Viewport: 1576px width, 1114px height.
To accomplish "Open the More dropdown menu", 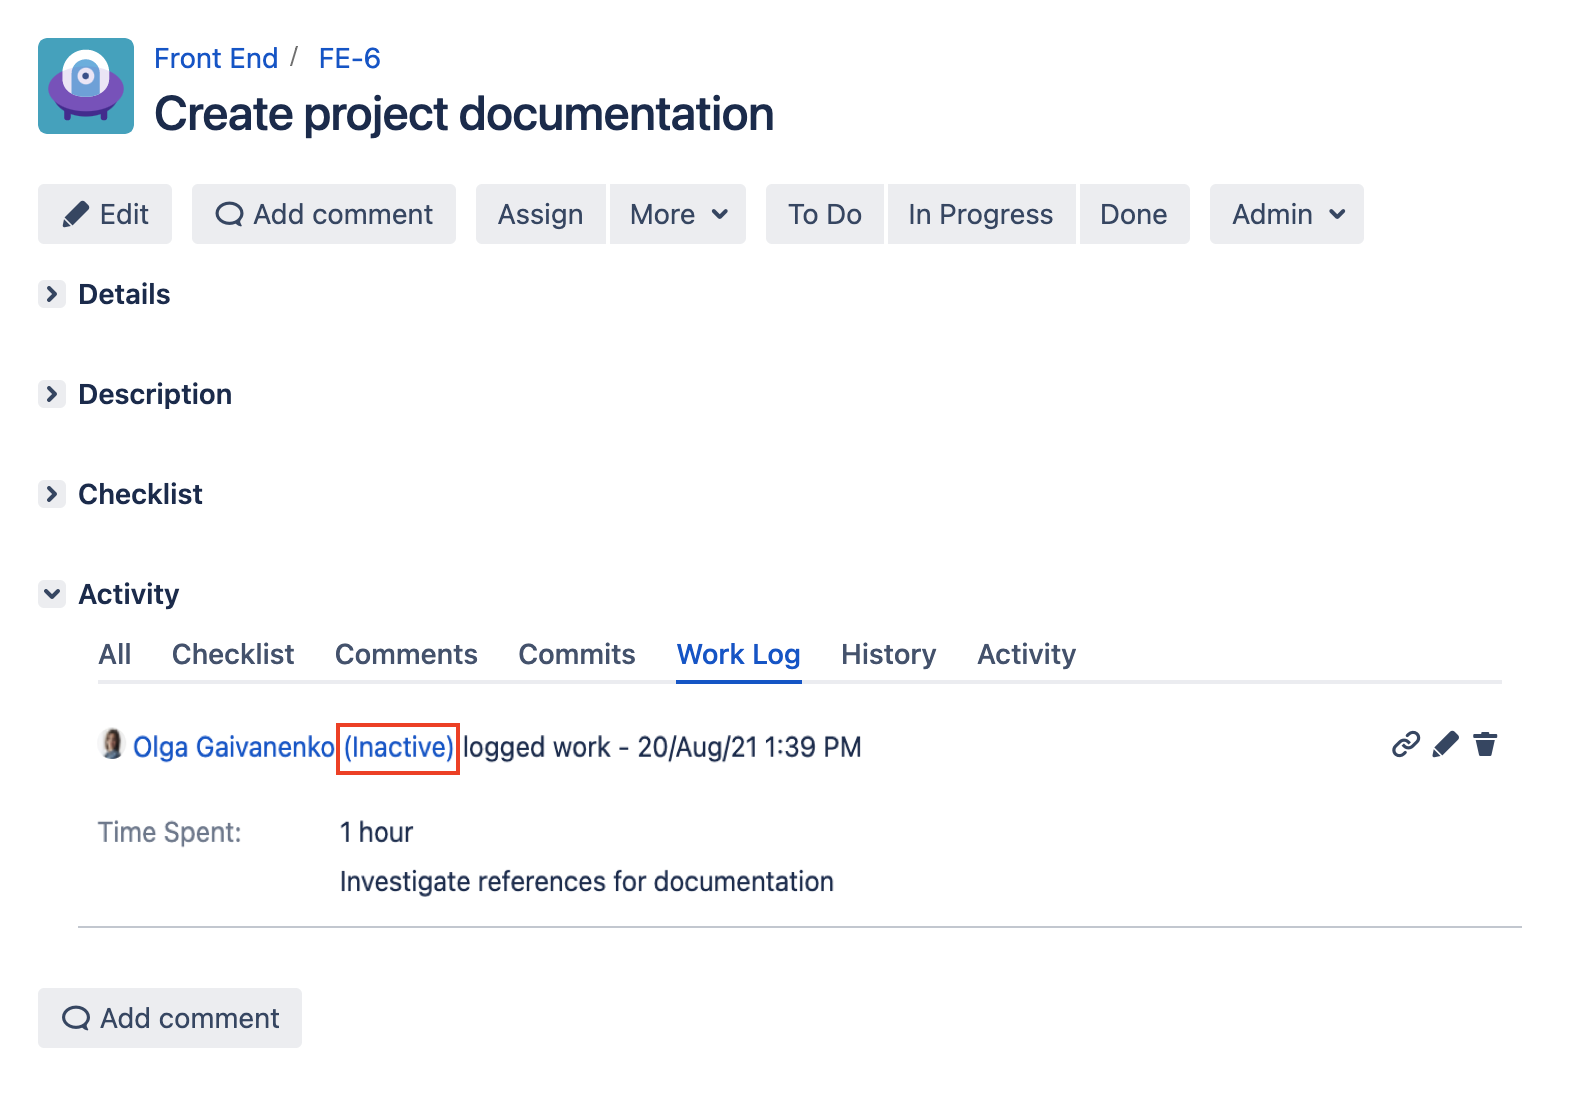I will (678, 214).
